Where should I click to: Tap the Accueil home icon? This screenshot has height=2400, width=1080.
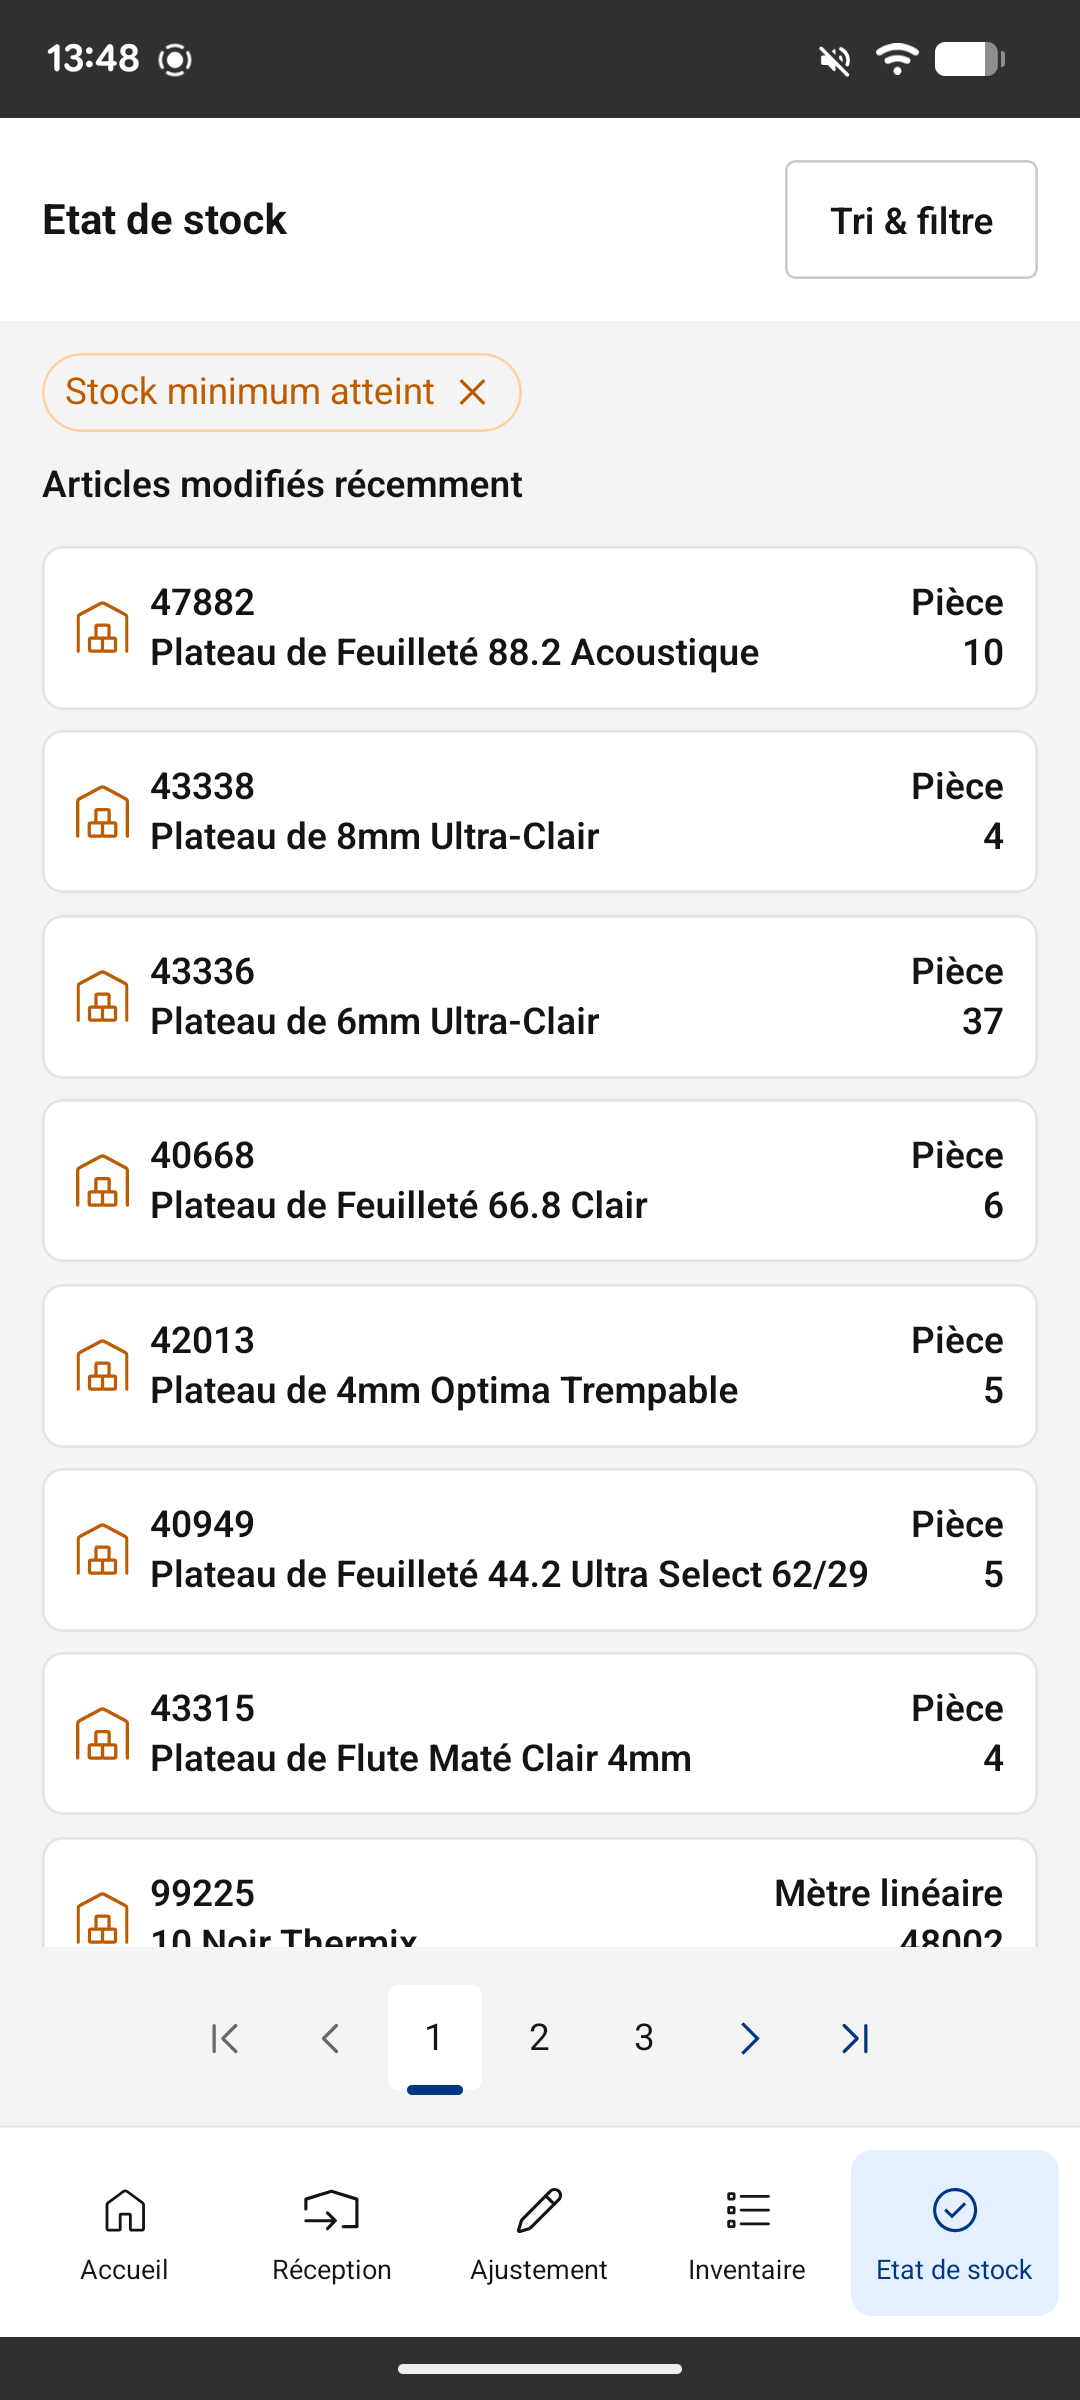(125, 2211)
